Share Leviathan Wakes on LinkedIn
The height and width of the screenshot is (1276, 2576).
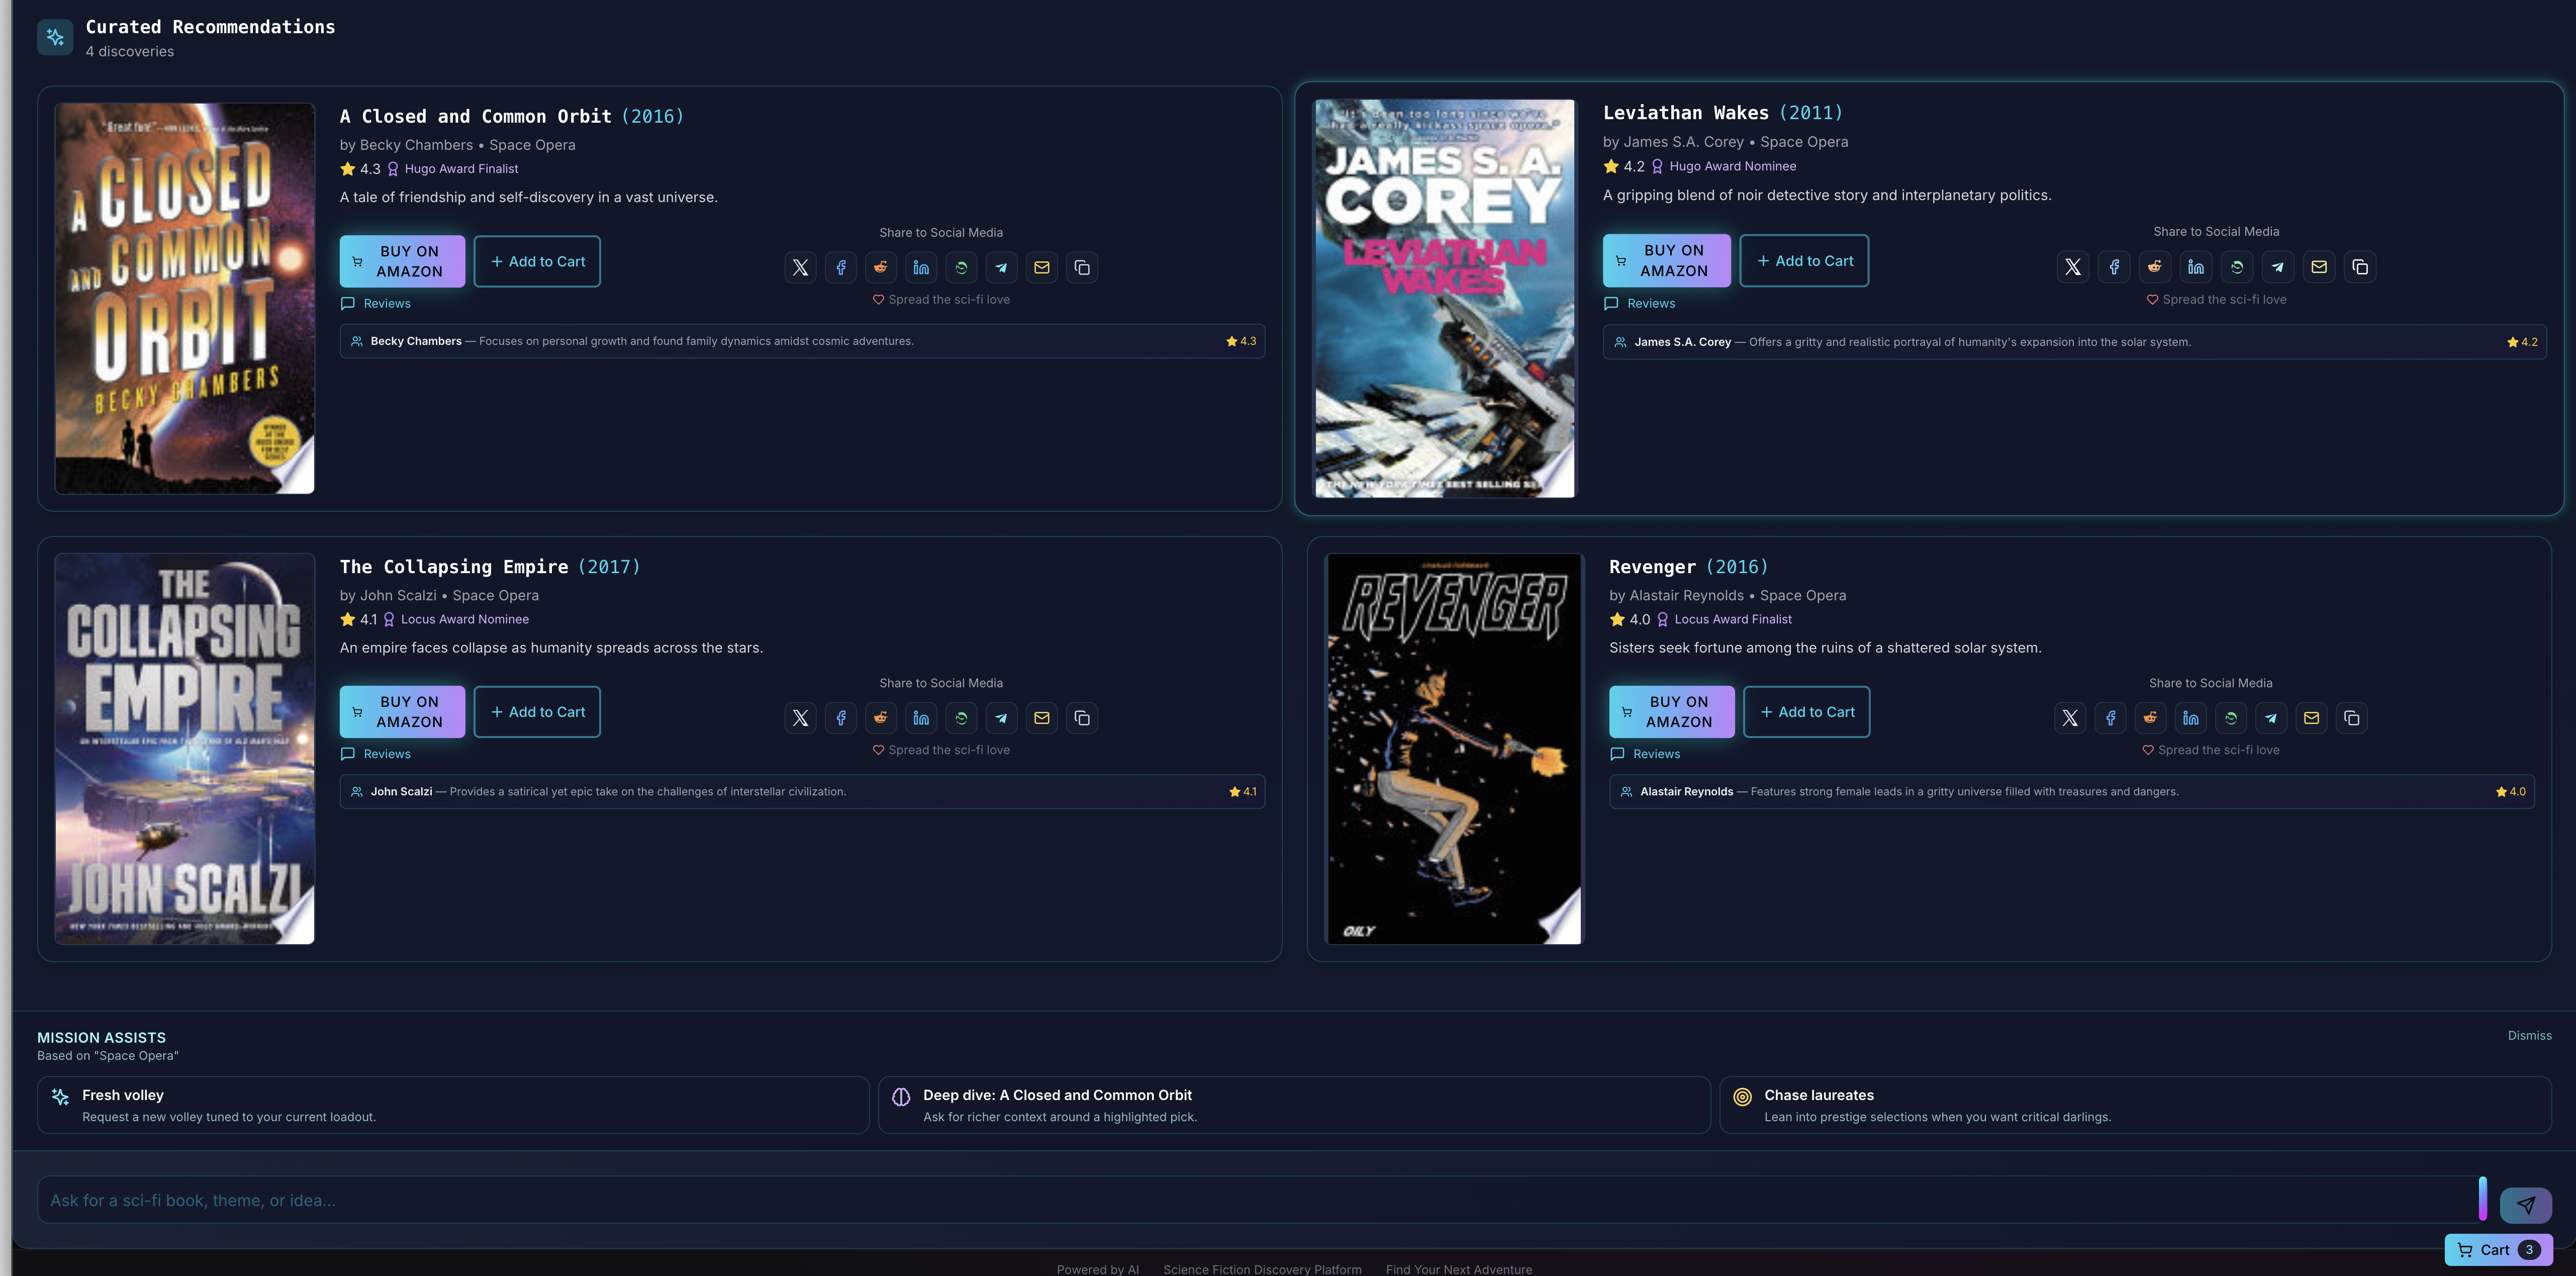click(x=2196, y=267)
